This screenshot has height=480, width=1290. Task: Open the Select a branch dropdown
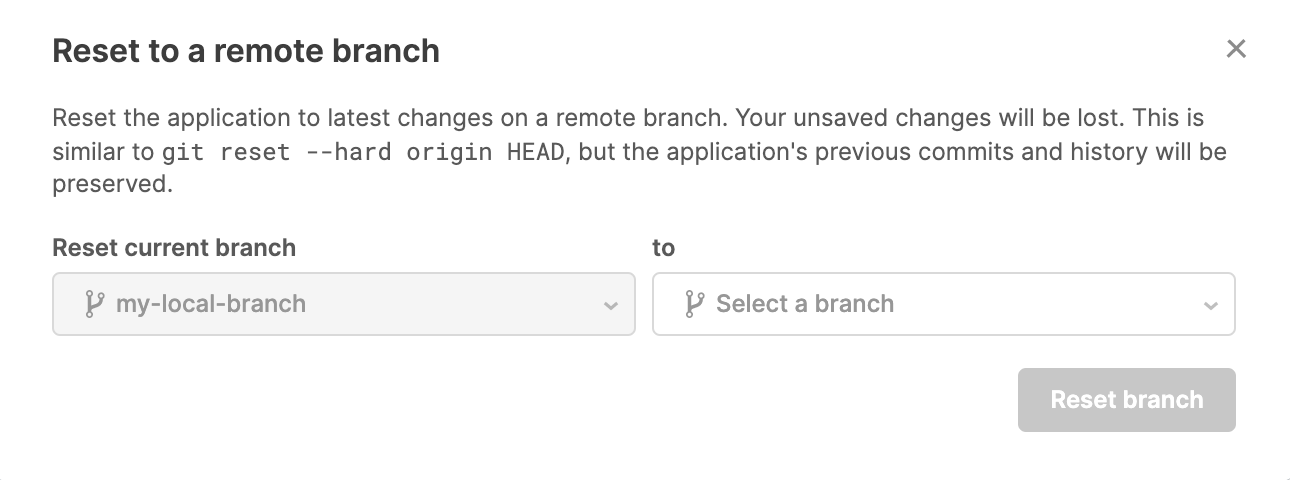click(944, 304)
